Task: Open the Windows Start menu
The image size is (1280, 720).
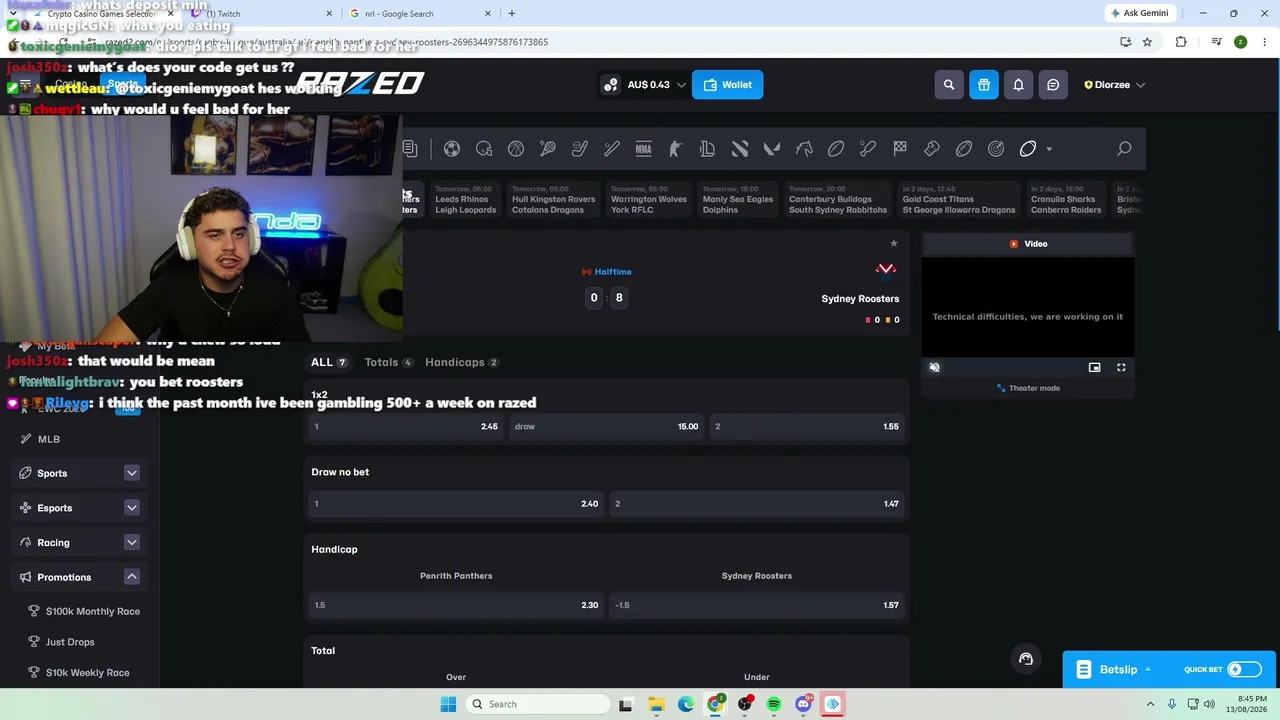Action: 448,704
